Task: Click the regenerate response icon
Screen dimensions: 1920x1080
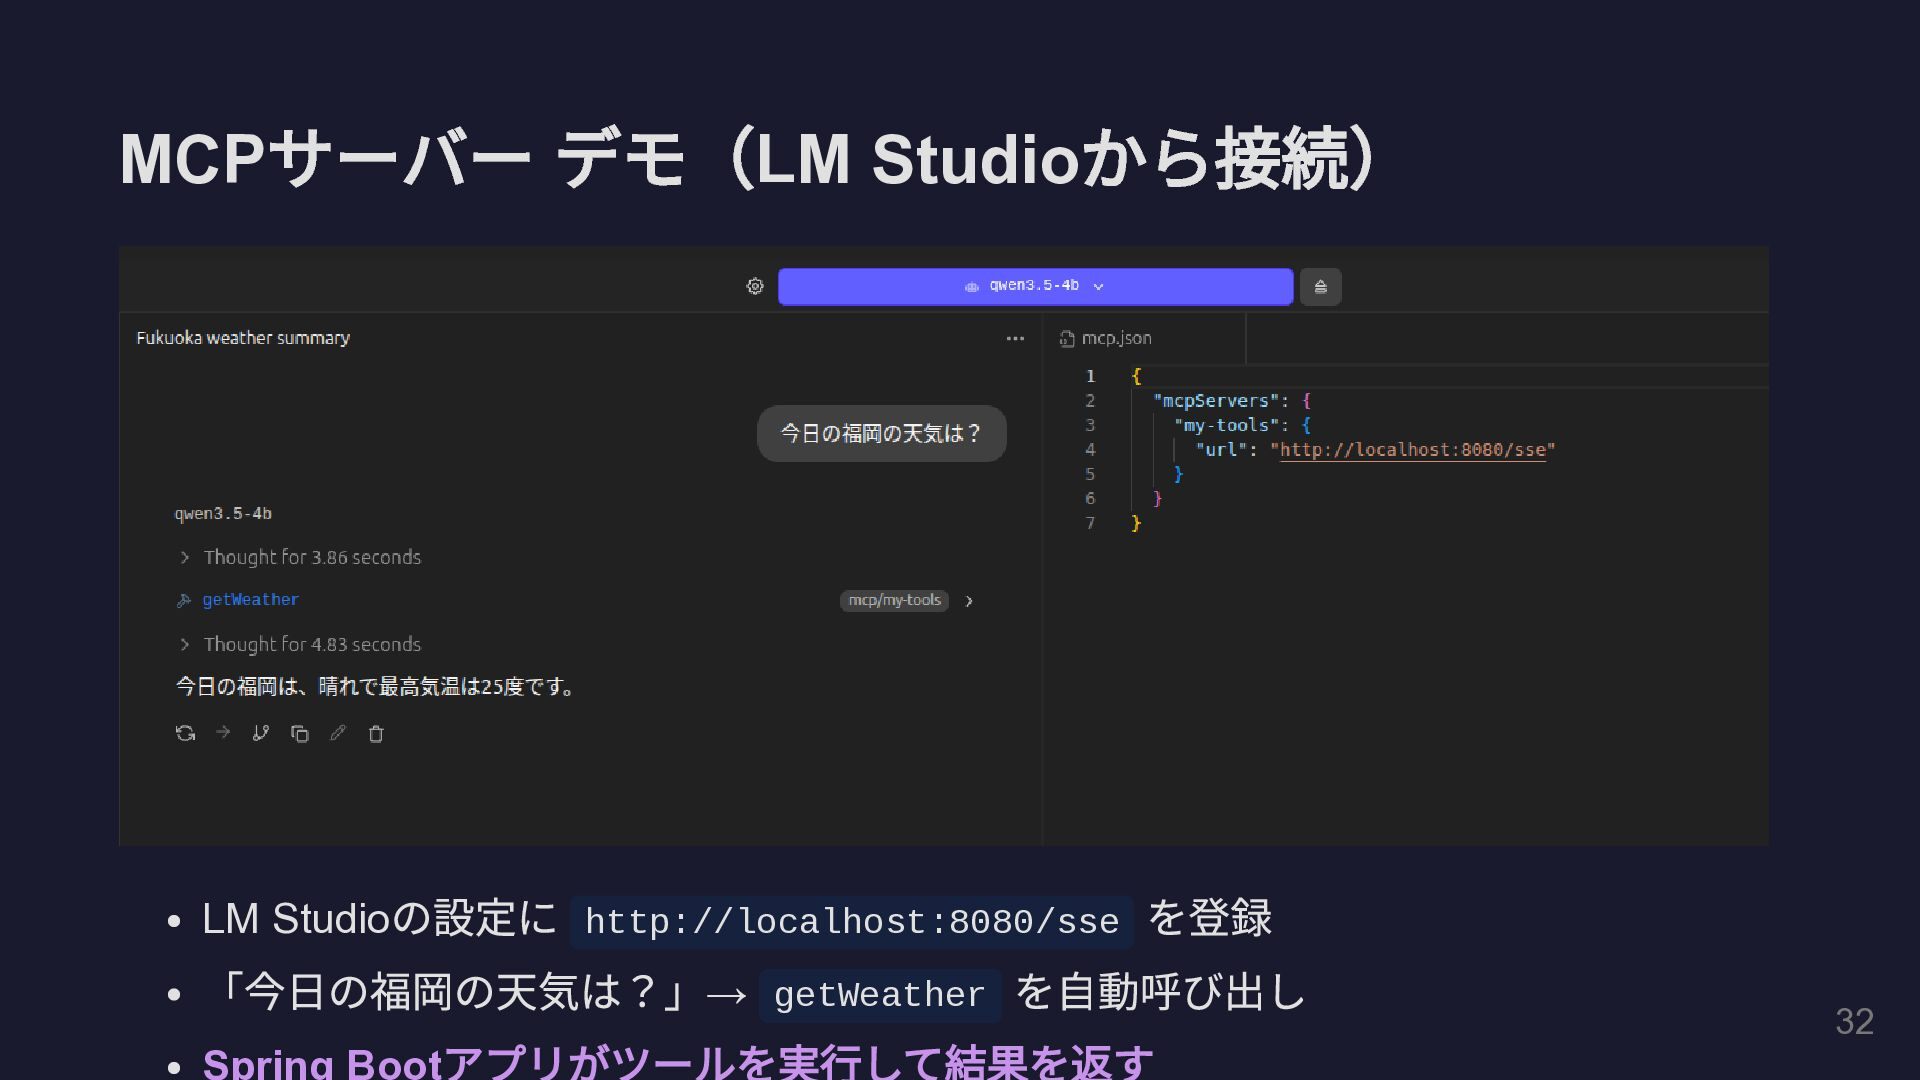Action: tap(185, 733)
